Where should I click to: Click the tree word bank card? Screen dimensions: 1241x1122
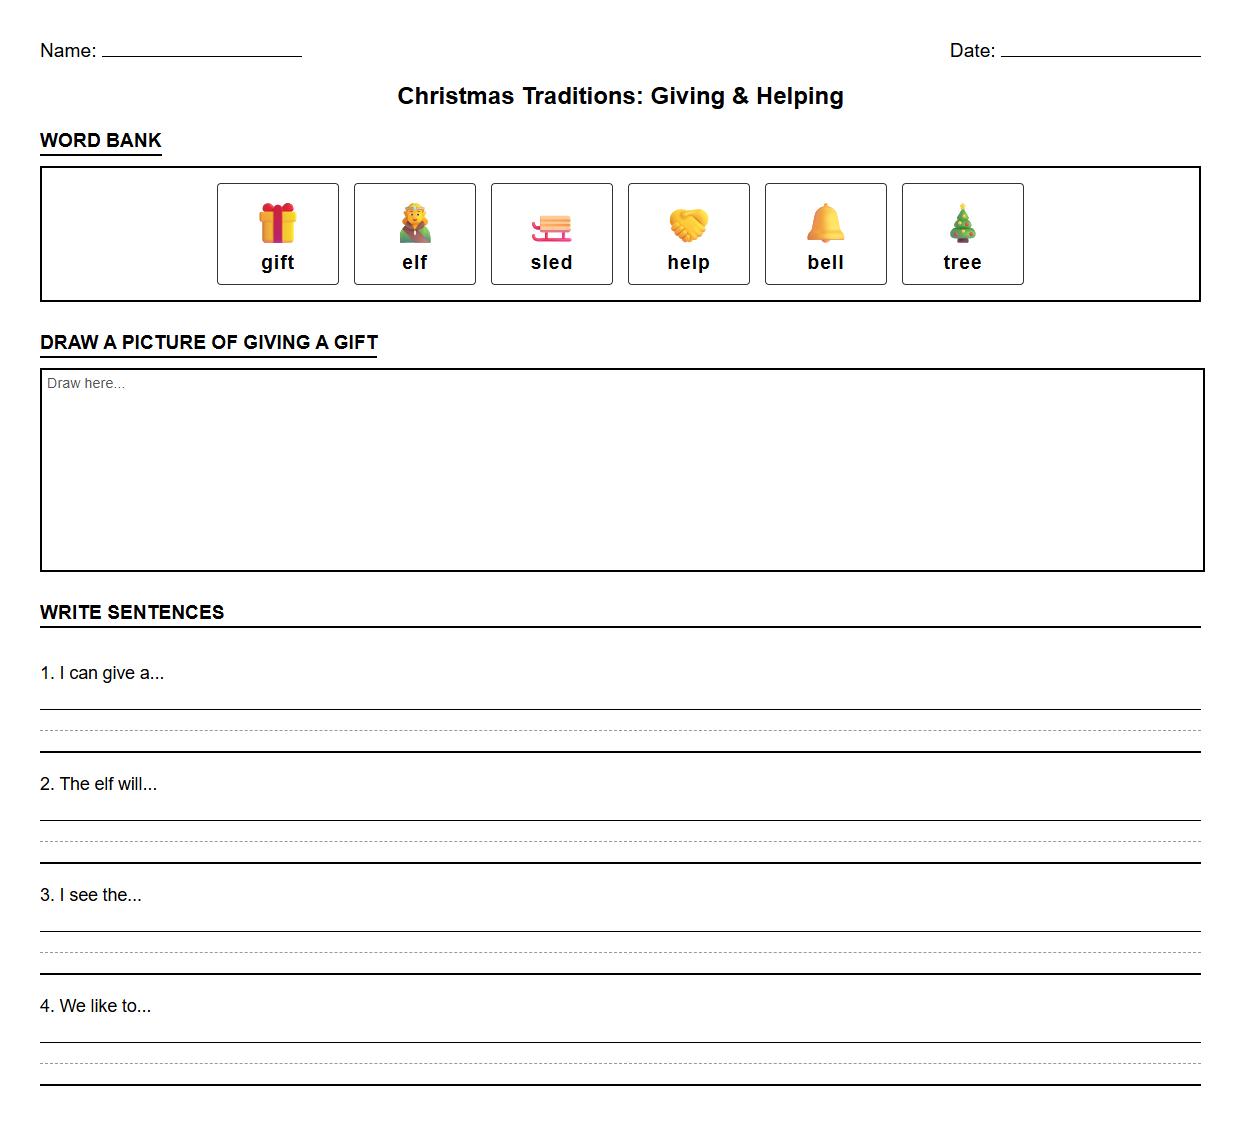(x=962, y=234)
